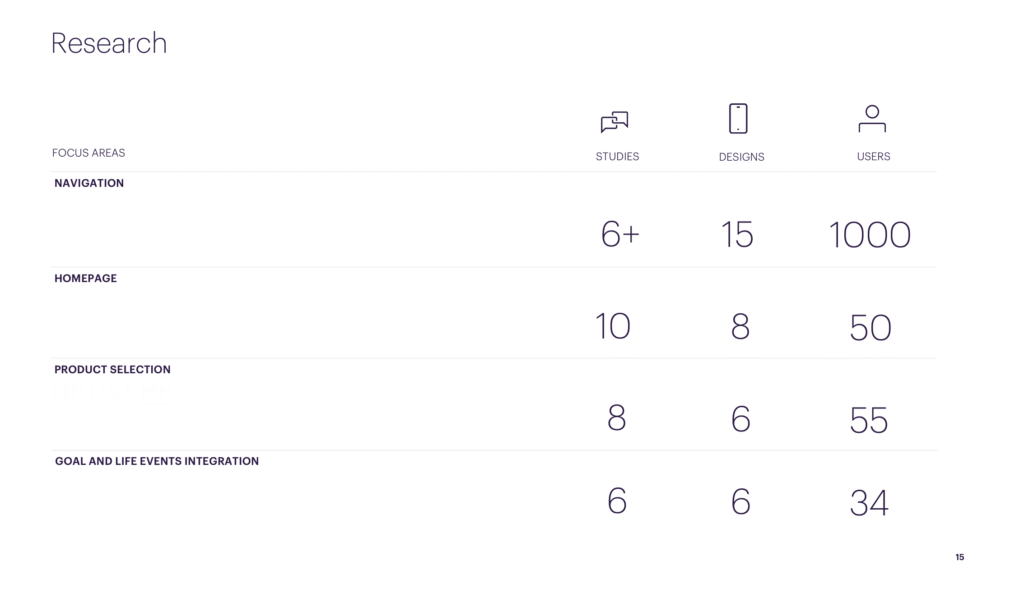1024x594 pixels.
Task: Click the 6+ studies value for Navigation
Action: click(x=620, y=234)
